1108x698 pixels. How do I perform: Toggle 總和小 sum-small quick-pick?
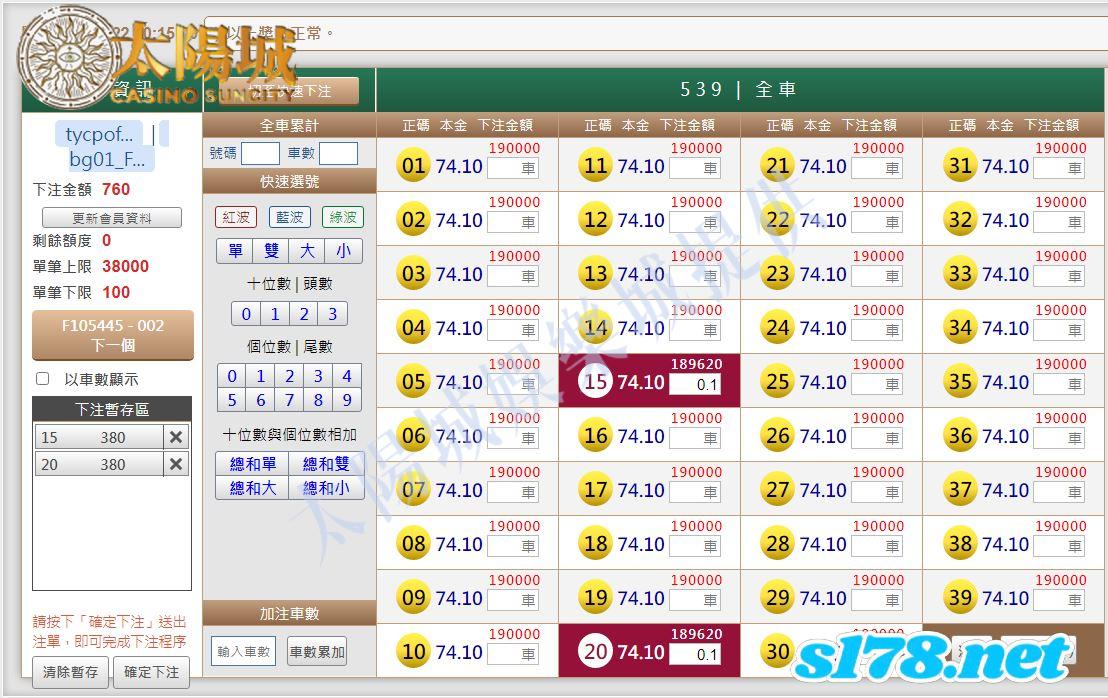point(326,487)
